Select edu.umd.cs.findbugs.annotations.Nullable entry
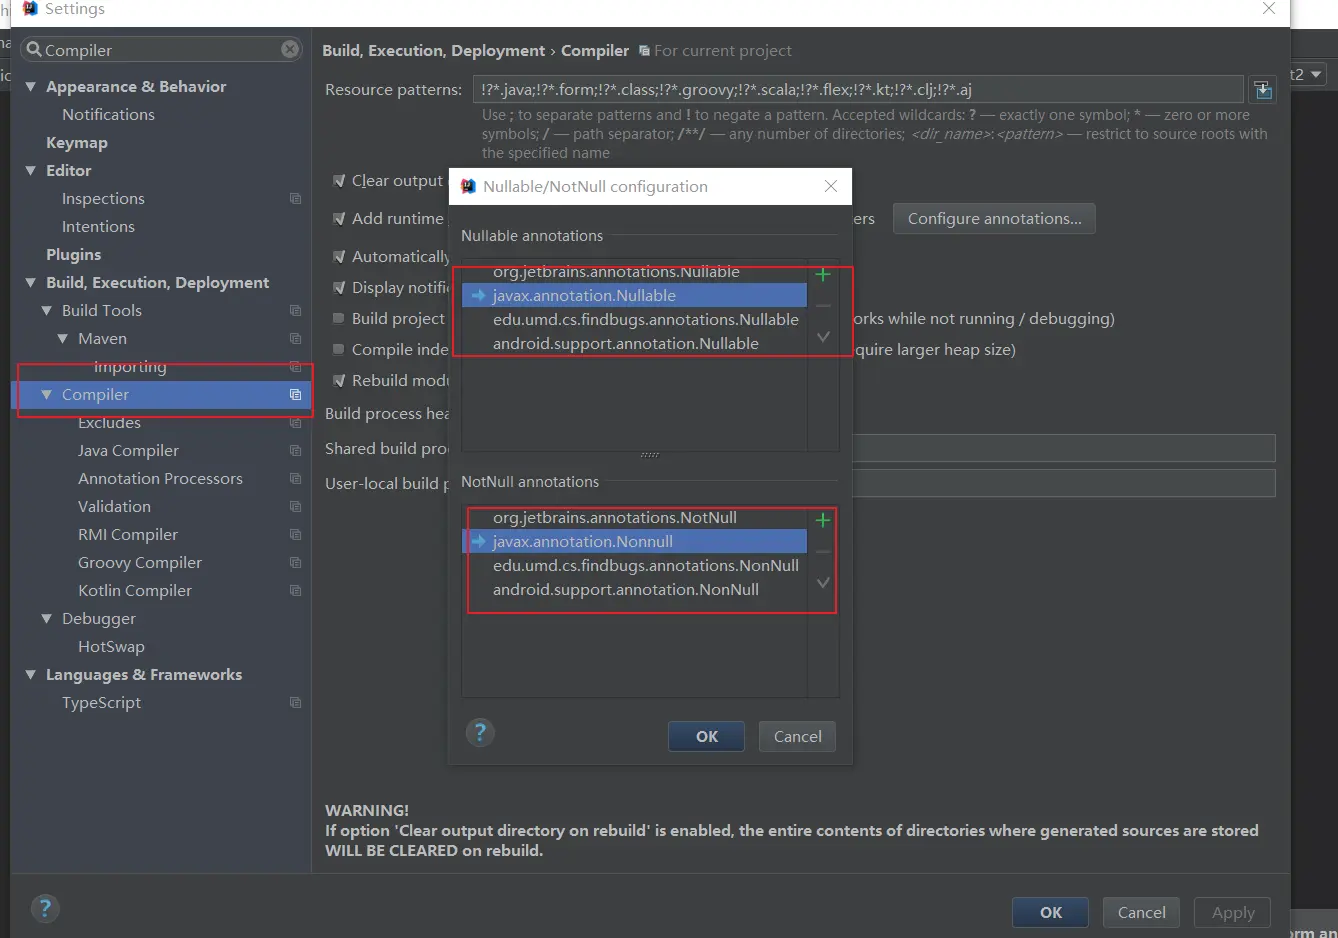 pyautogui.click(x=634, y=320)
